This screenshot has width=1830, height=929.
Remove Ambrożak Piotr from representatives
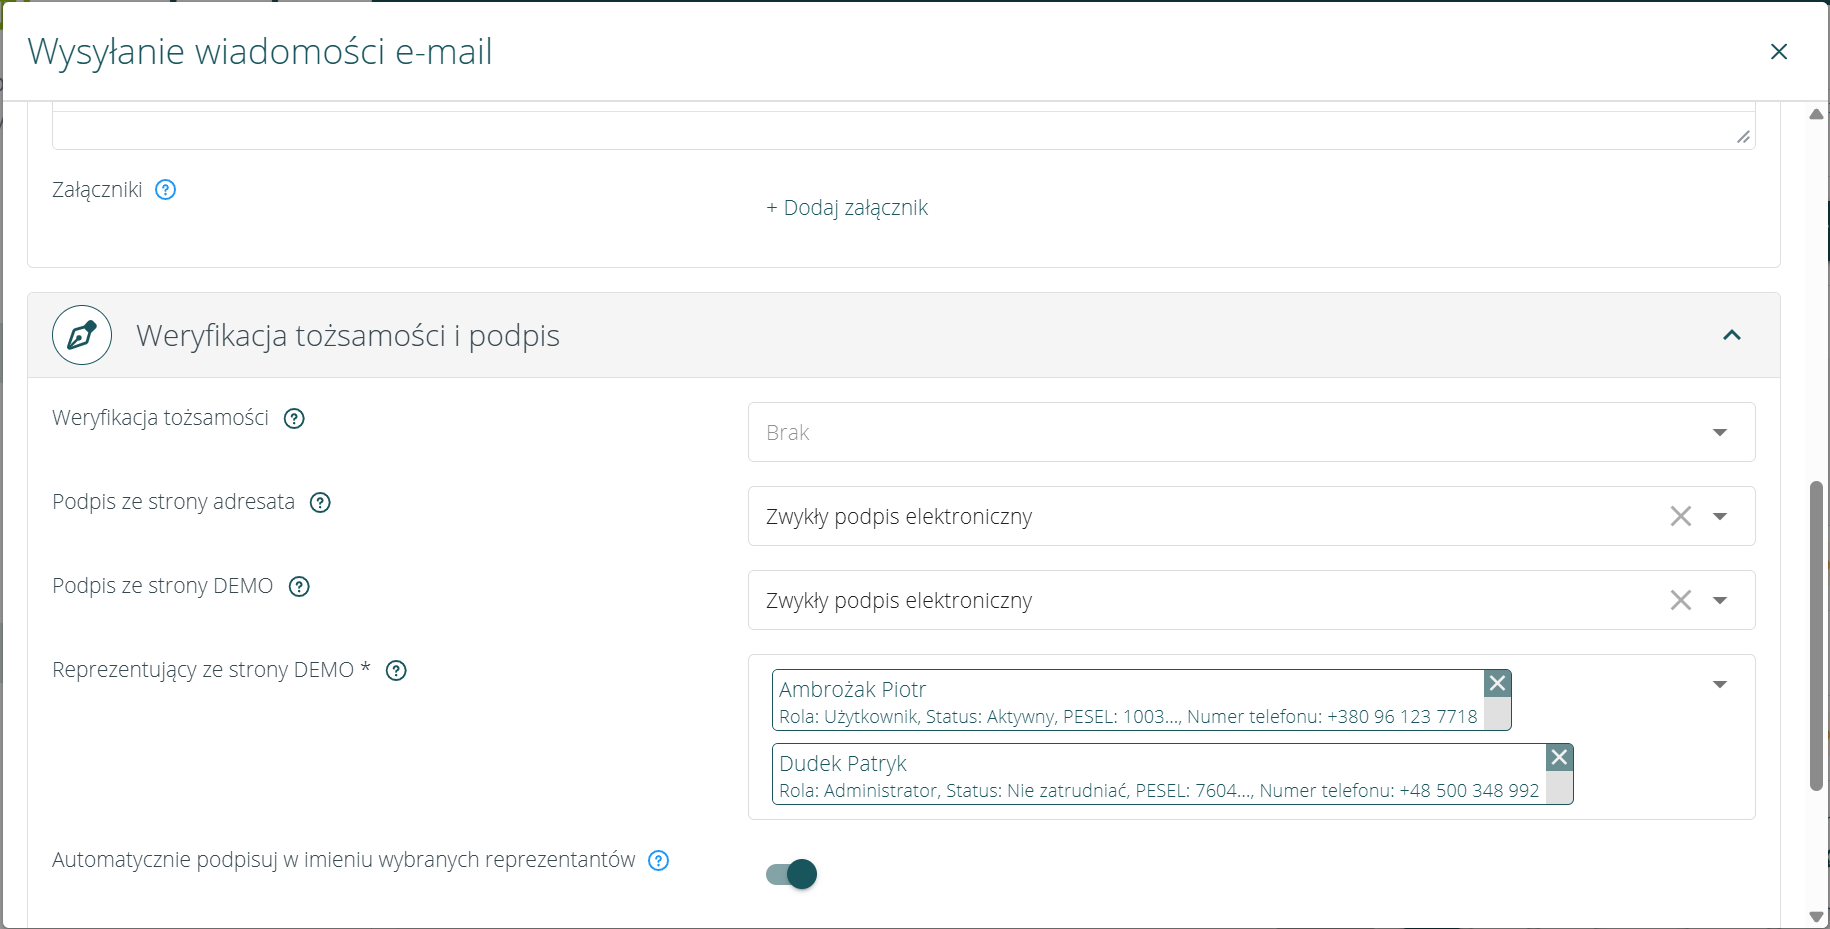[x=1497, y=683]
